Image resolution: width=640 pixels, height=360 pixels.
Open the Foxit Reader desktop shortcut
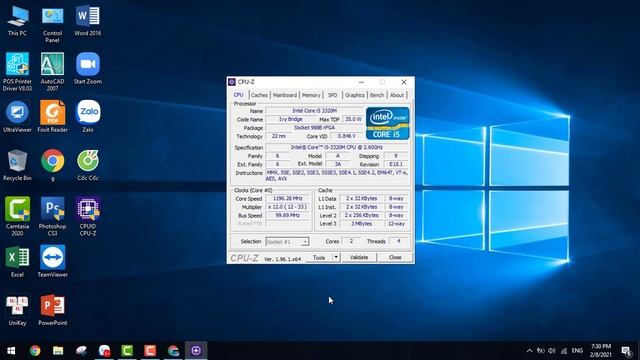53,117
